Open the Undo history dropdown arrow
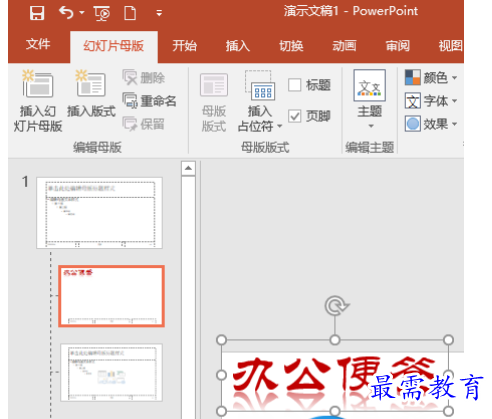This screenshot has width=492, height=419. coord(82,13)
